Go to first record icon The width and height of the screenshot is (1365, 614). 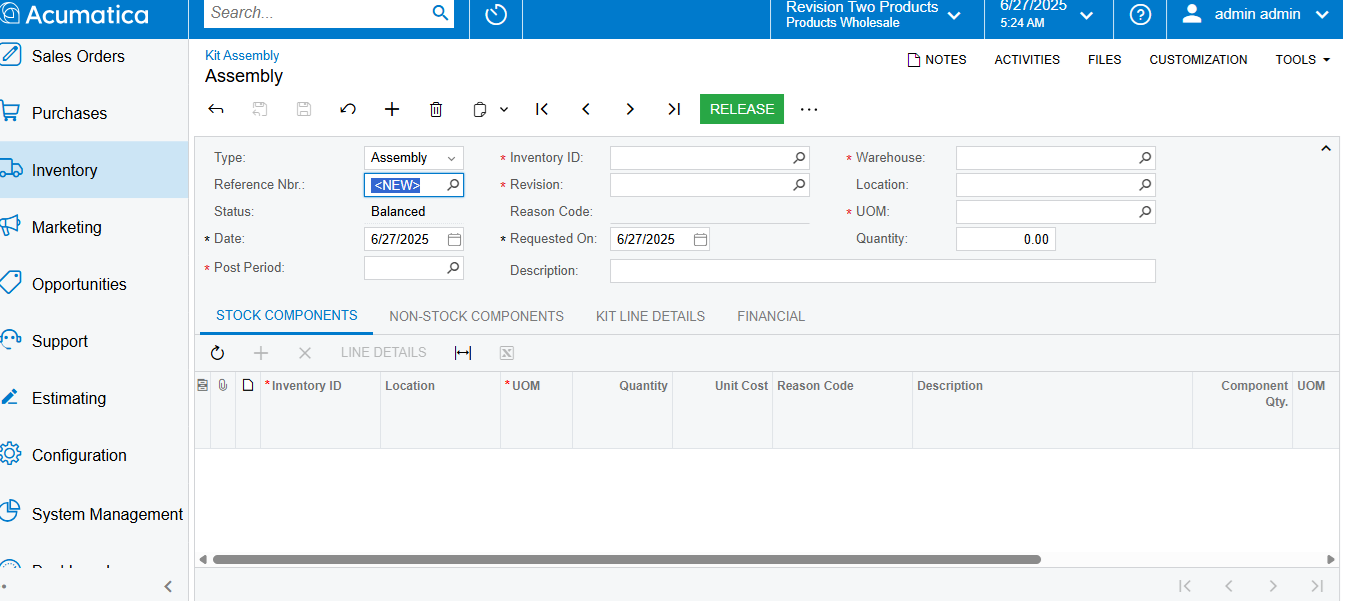(542, 109)
